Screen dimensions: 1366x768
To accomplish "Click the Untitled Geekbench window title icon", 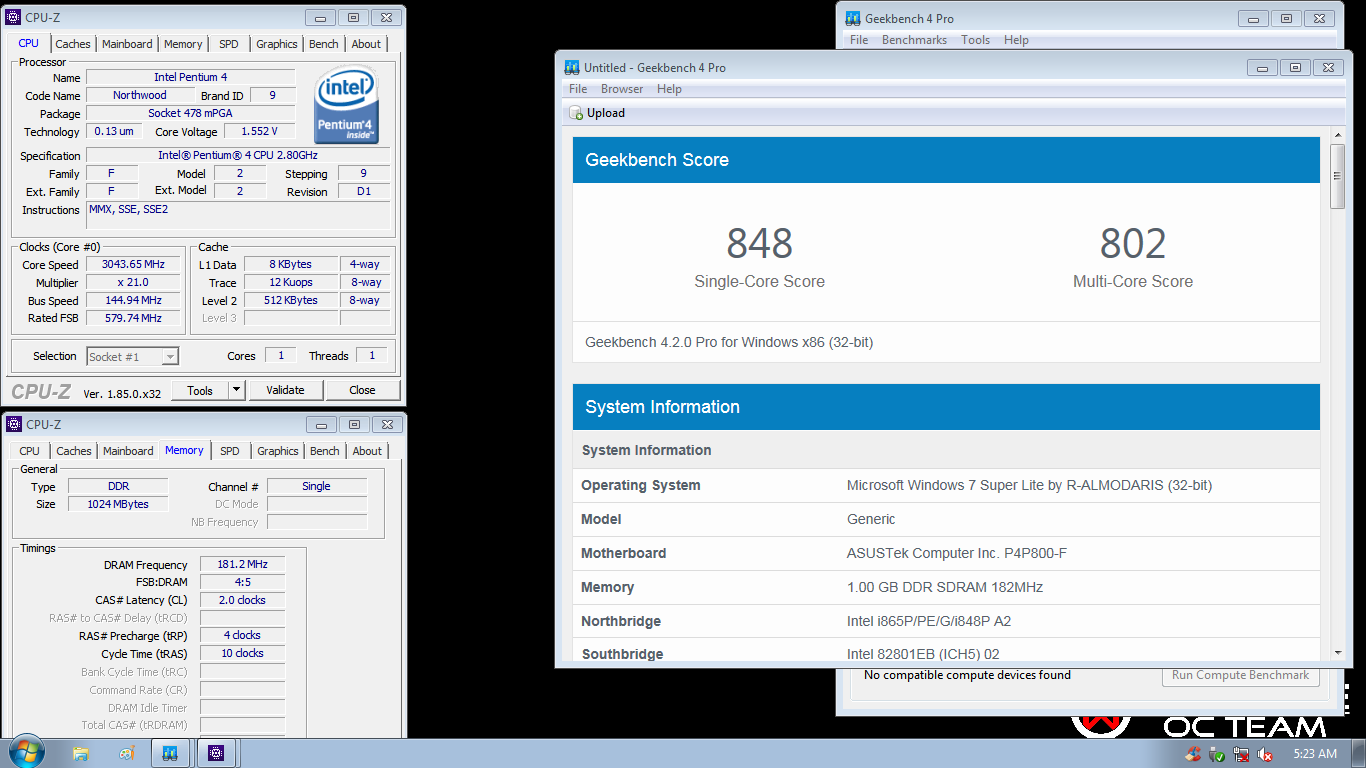I will pos(571,67).
